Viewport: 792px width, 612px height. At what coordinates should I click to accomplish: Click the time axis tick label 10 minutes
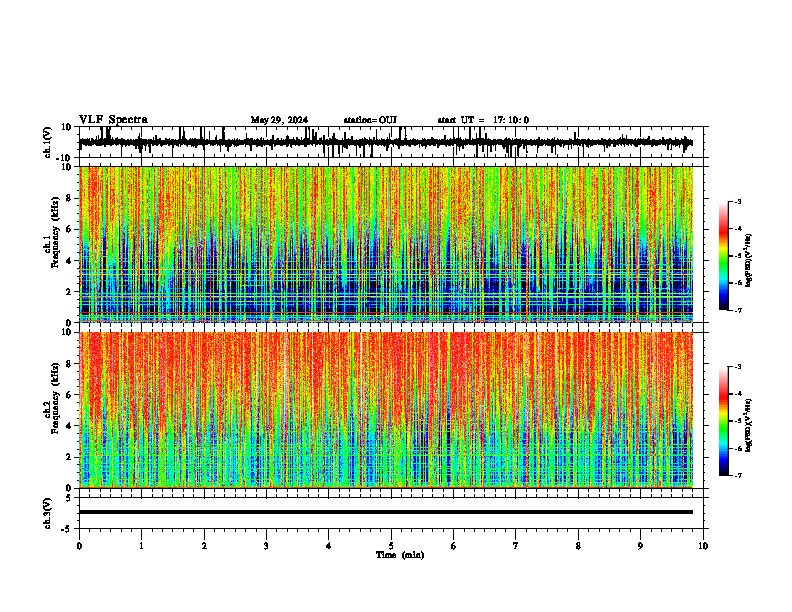(x=703, y=545)
